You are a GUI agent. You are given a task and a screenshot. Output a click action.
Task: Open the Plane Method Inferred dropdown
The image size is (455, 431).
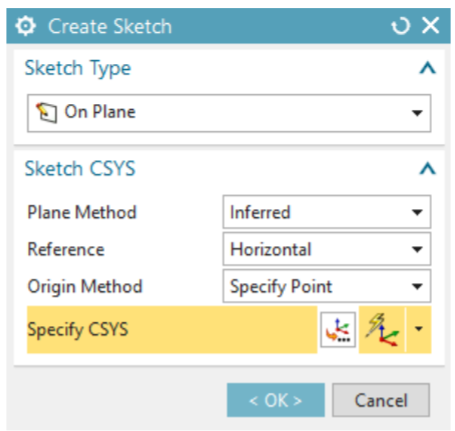coord(327,212)
